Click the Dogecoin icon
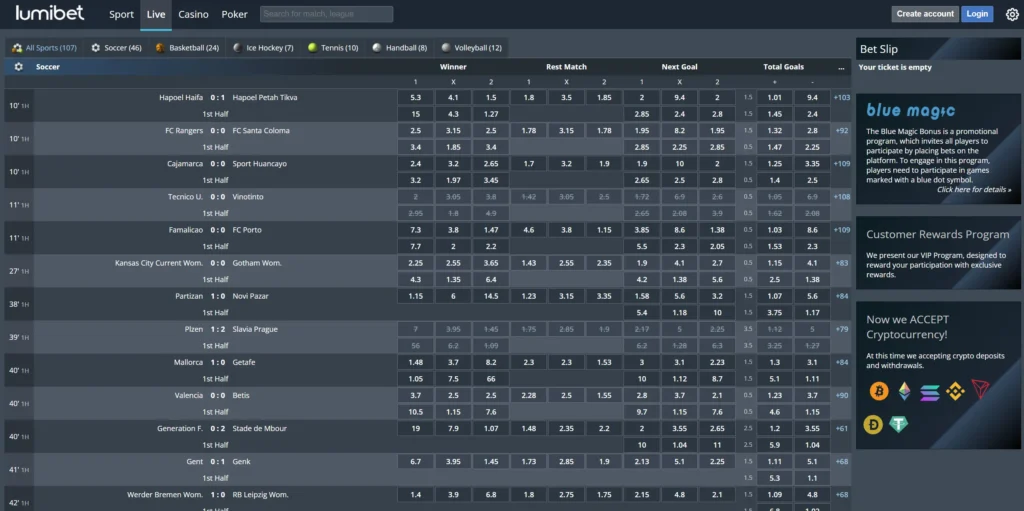The height and width of the screenshot is (511, 1024). point(872,425)
